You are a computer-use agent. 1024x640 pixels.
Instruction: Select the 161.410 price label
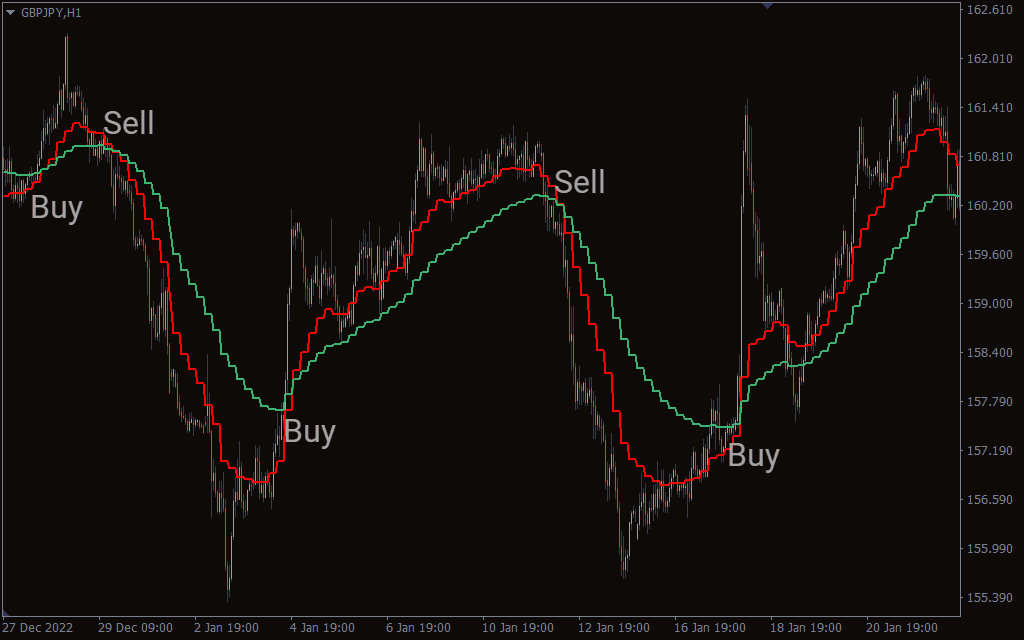(989, 108)
